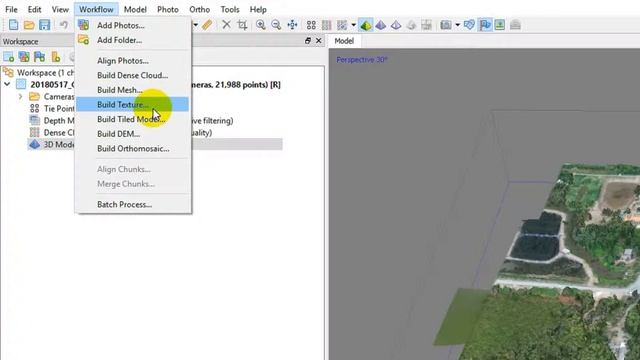This screenshot has height=360, width=640.
Task: Click the greyed-out last toolbar icon
Action: (515, 25)
